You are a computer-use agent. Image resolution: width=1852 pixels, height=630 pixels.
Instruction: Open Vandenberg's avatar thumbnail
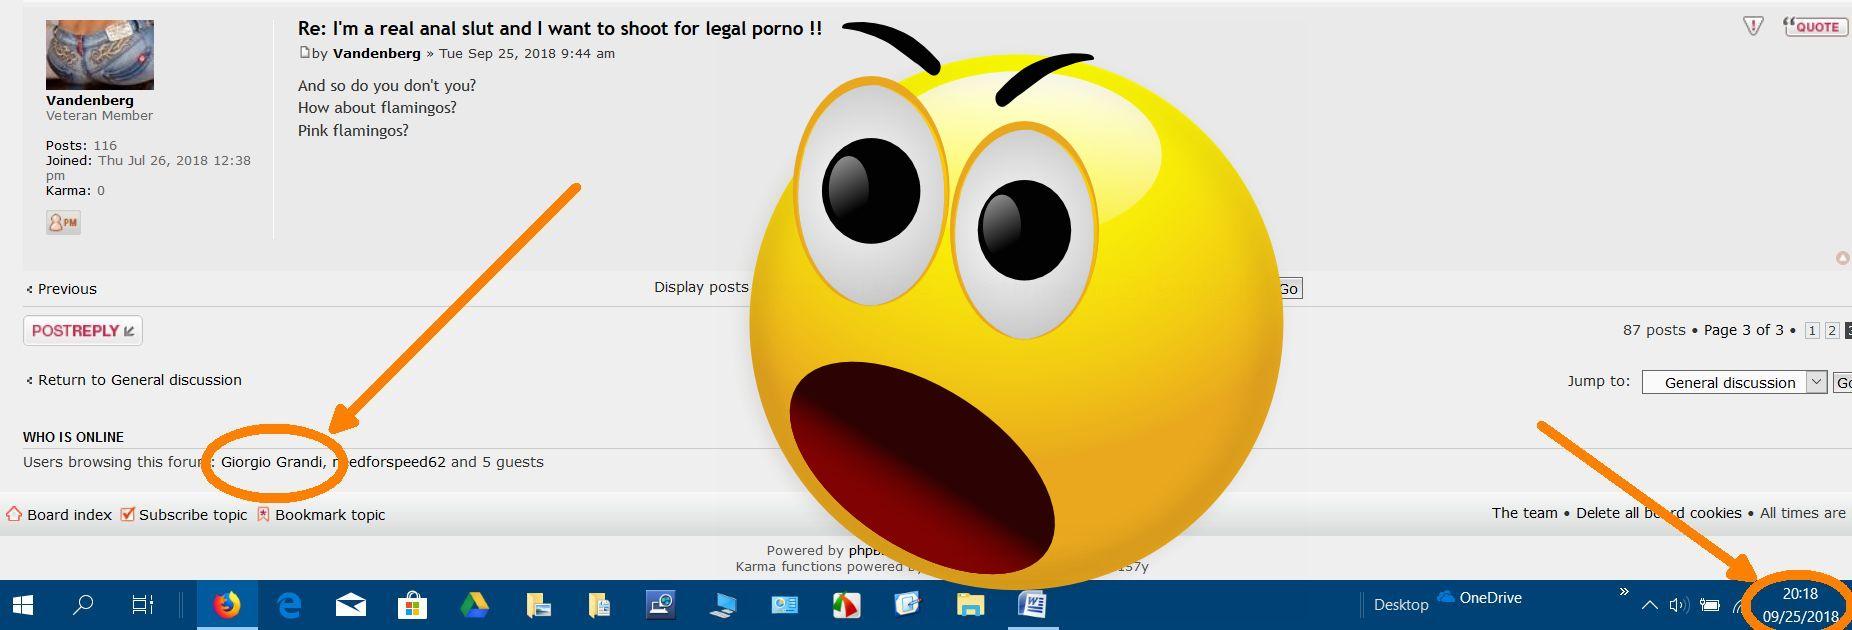coord(100,55)
